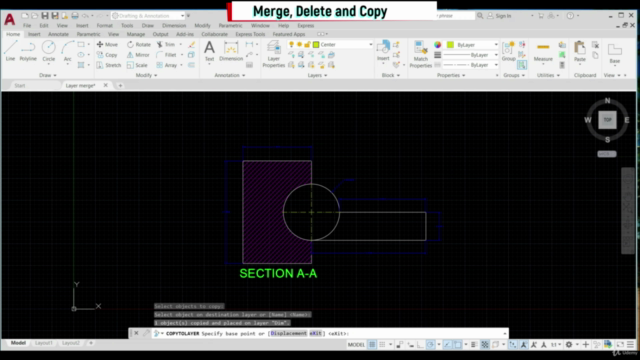Toggle Clean Screen in status bar
The image size is (640, 360).
pos(620,345)
